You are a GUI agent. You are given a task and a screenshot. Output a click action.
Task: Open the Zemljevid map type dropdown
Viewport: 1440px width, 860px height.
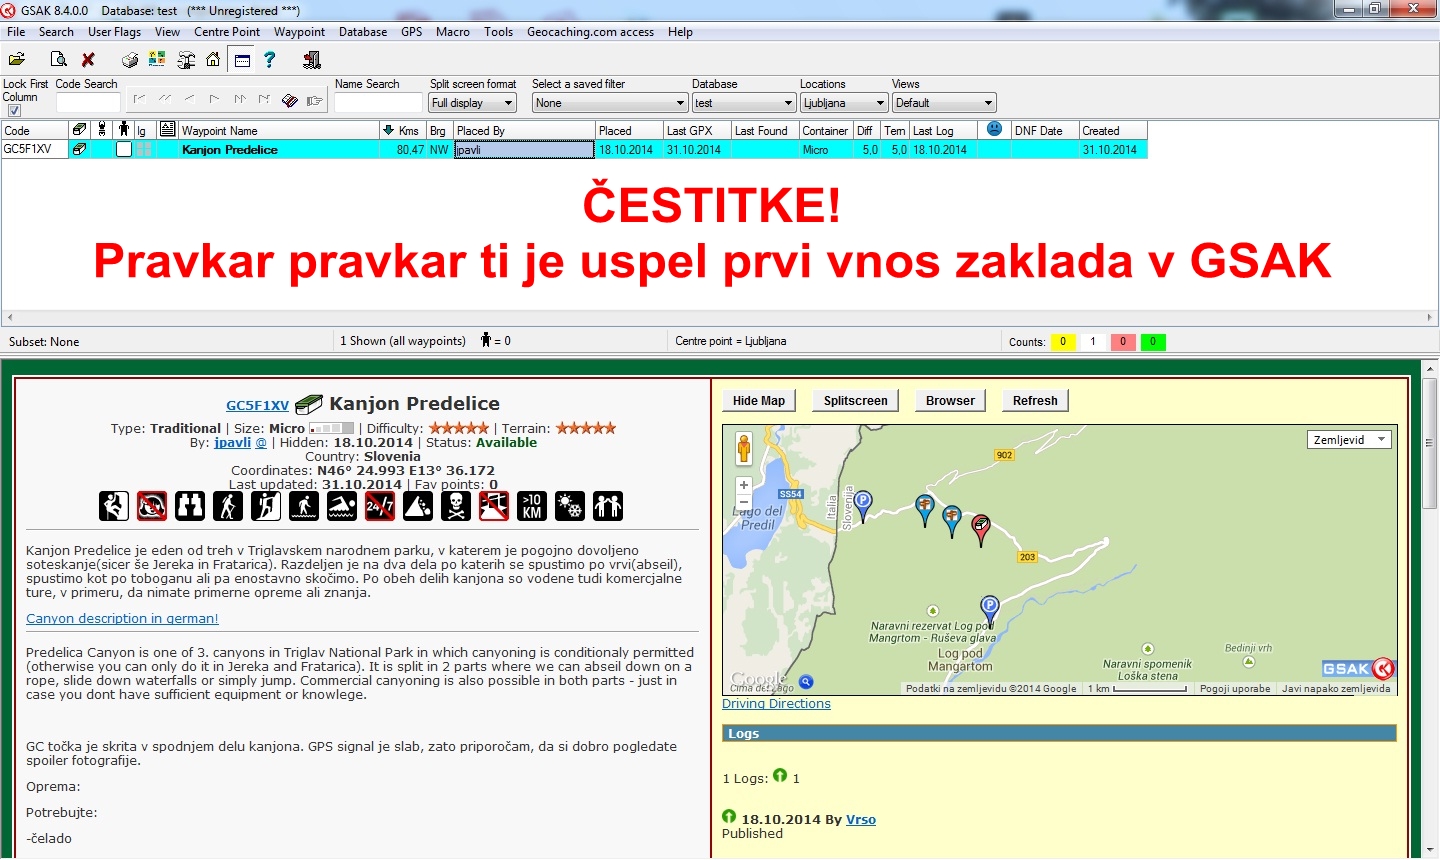1349,440
